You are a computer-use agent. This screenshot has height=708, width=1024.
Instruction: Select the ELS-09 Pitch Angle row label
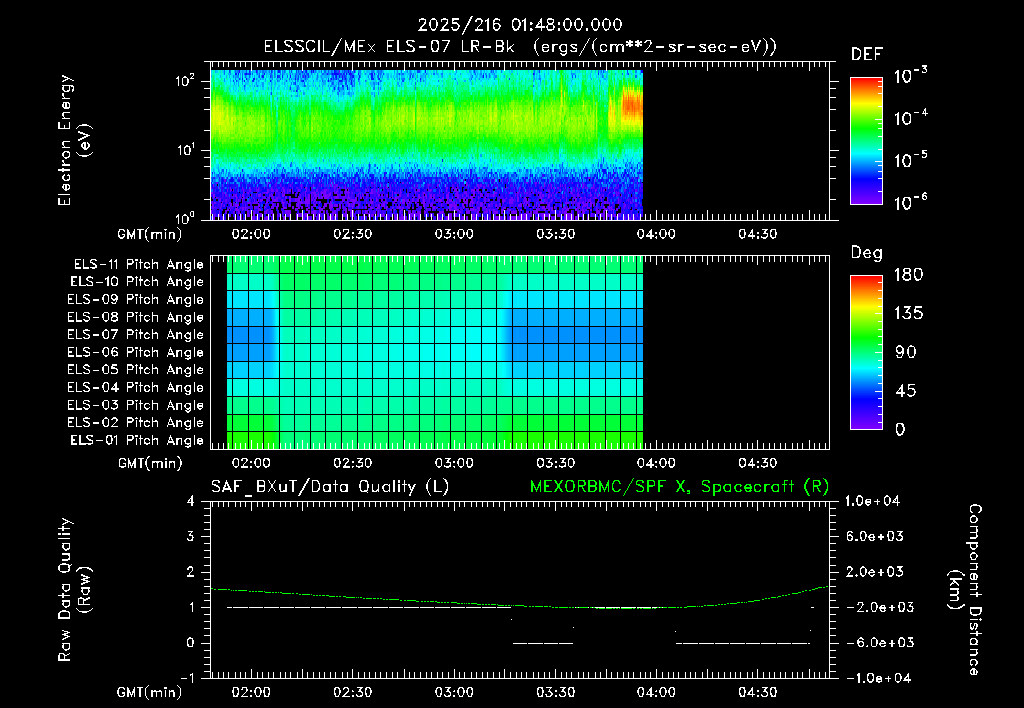coord(136,300)
